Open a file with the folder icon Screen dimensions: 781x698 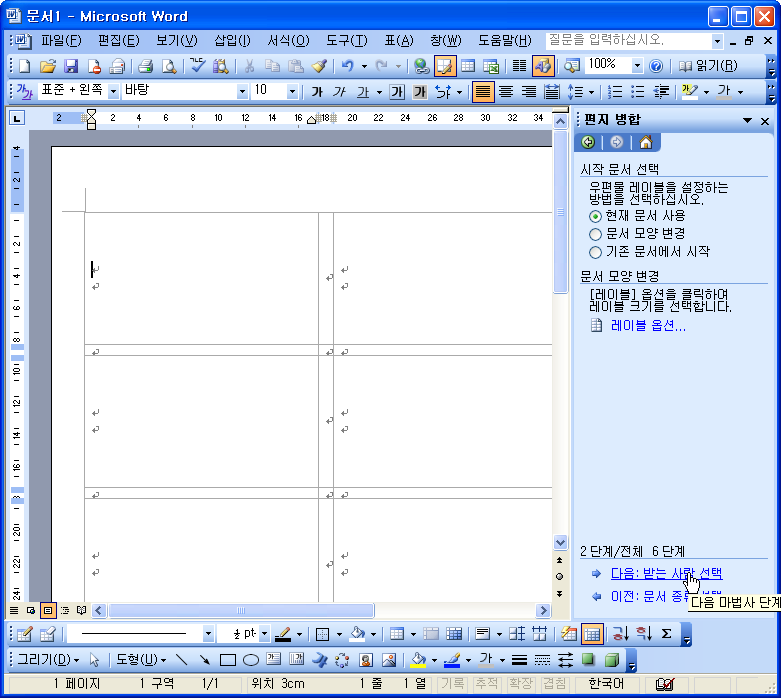pyautogui.click(x=48, y=66)
